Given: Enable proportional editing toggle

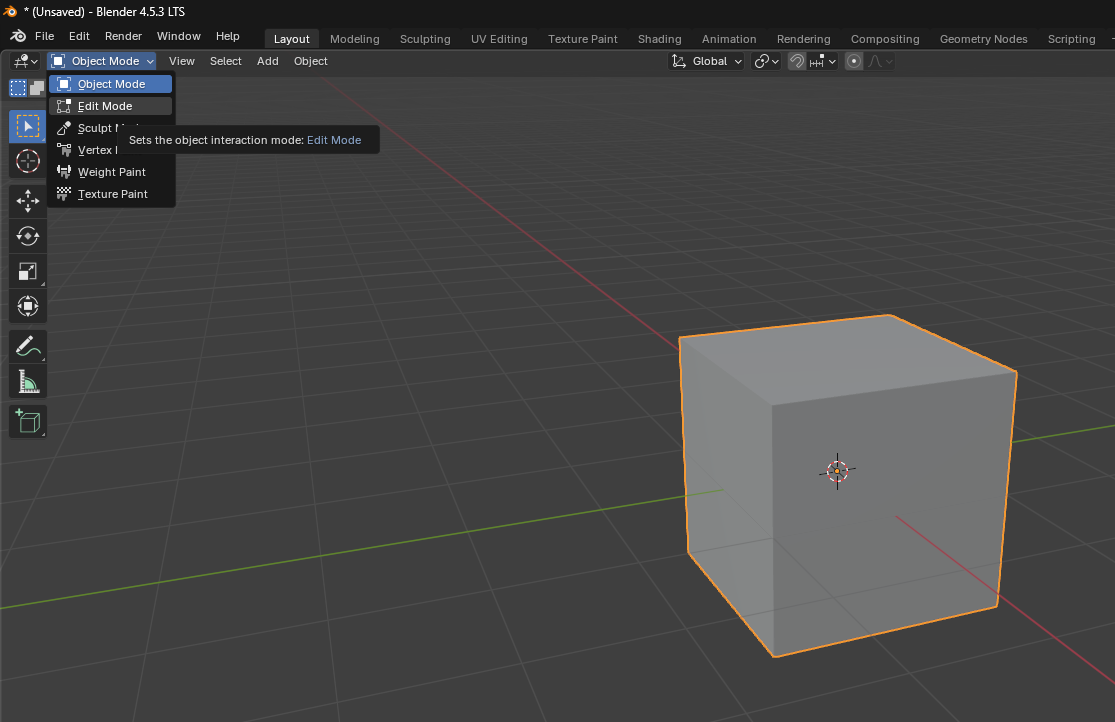Looking at the screenshot, I should click(x=853, y=61).
